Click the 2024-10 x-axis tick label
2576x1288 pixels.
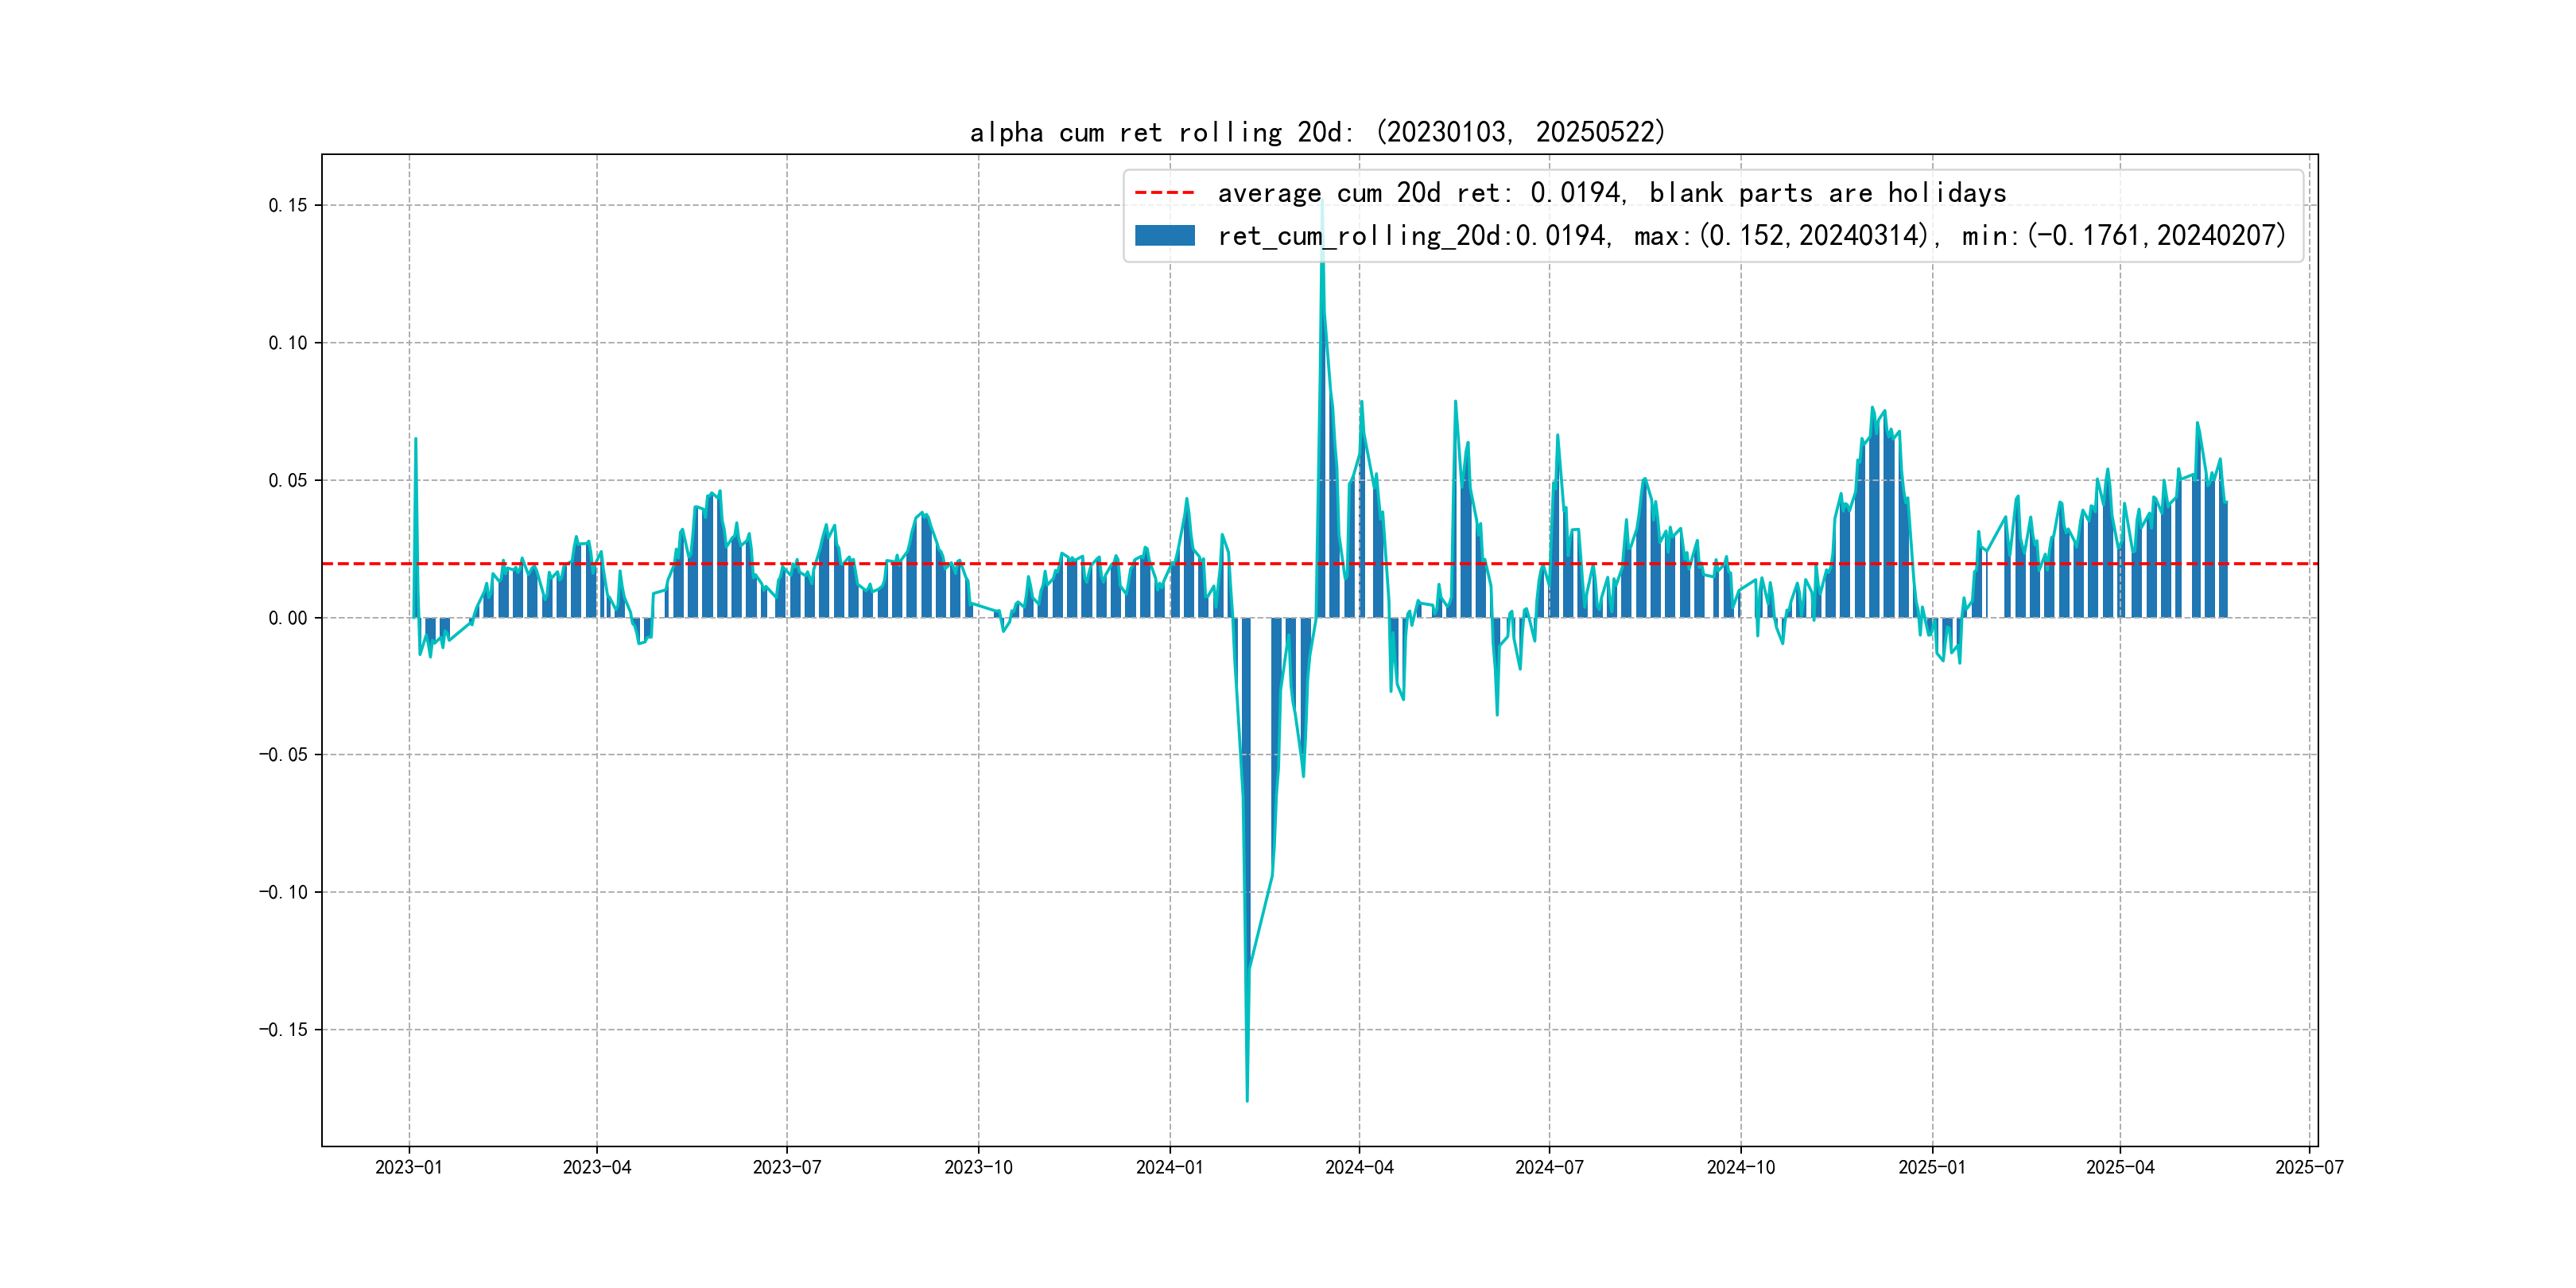tap(1741, 1167)
